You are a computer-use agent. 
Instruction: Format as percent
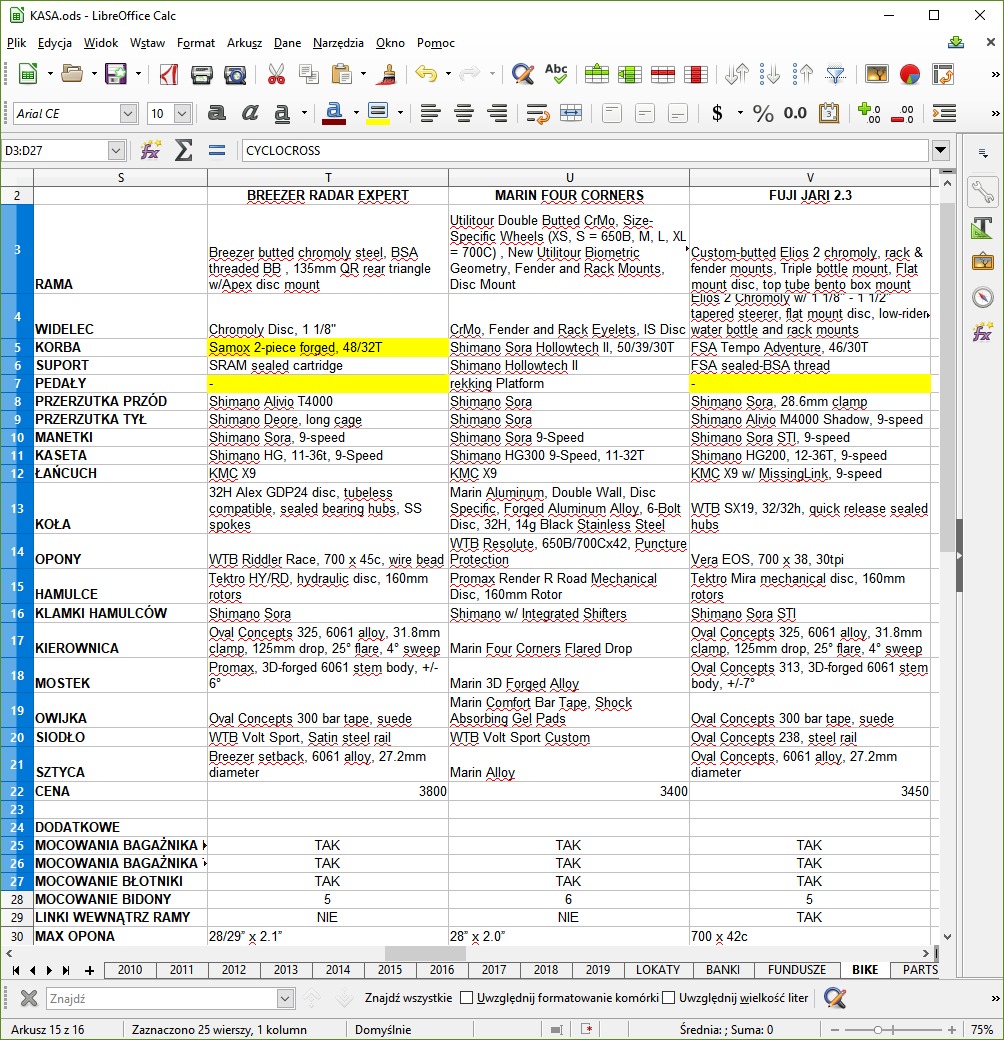tap(763, 113)
